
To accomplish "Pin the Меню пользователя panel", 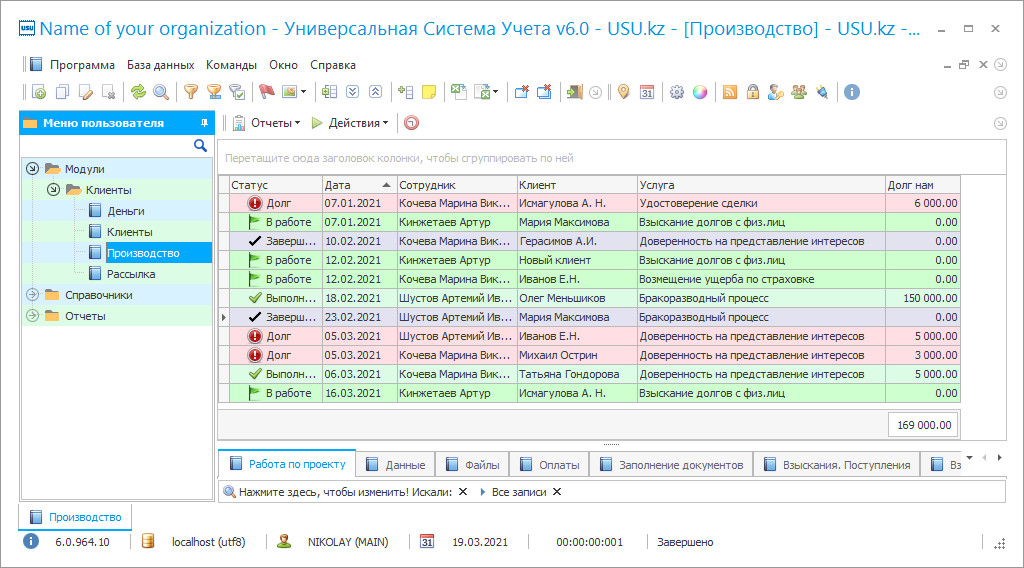I will [x=204, y=123].
